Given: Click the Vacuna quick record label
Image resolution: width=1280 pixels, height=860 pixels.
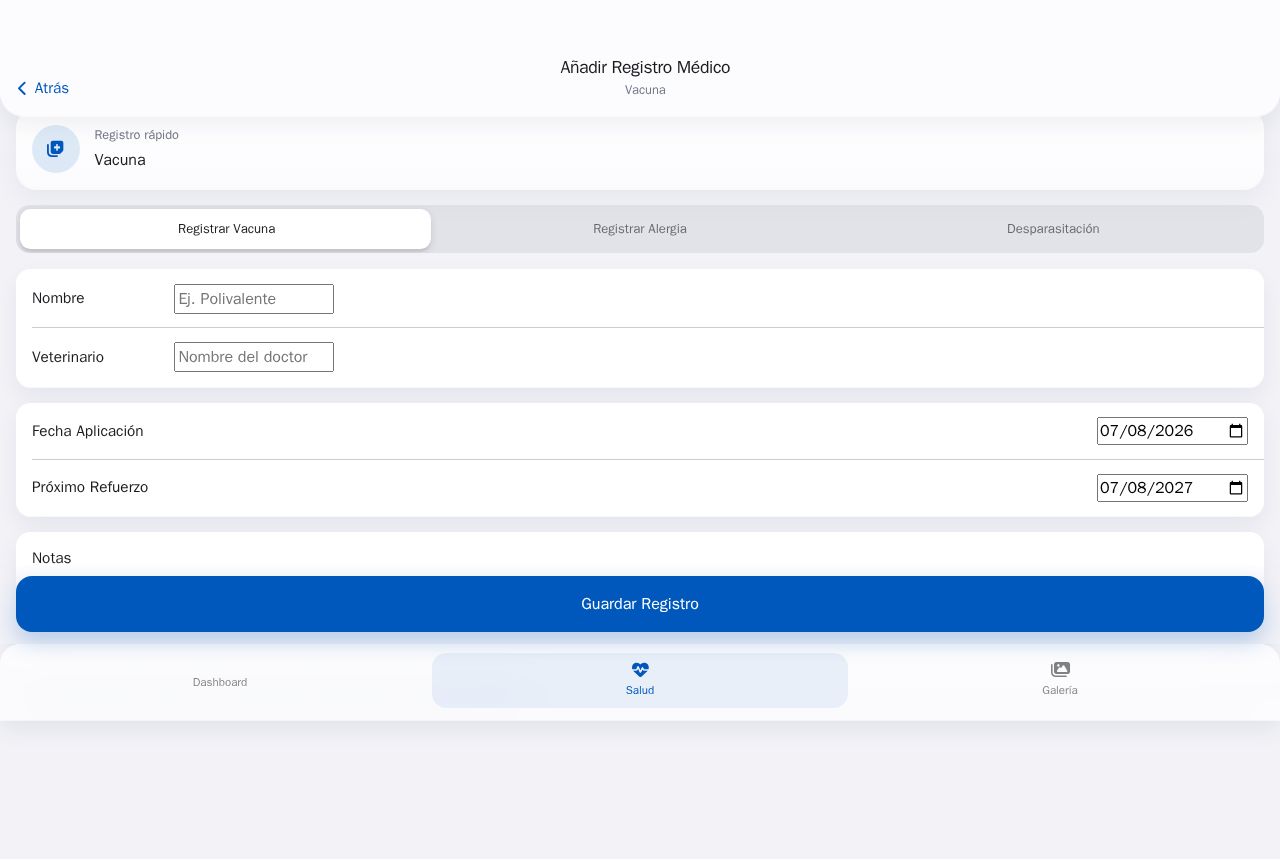Looking at the screenshot, I should pos(120,160).
